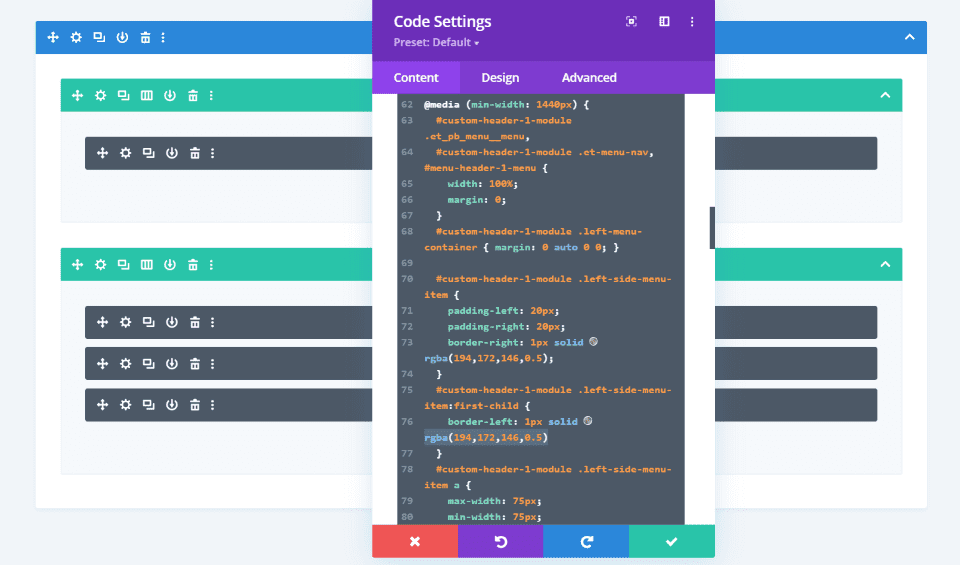Viewport: 960px width, 565px height.
Task: Save changes with the green checkmark button
Action: click(671, 541)
